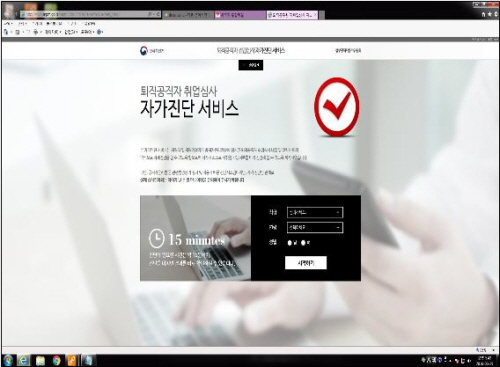The width and height of the screenshot is (500, 367).
Task: Click the right-side header menu link
Action: tap(348, 51)
